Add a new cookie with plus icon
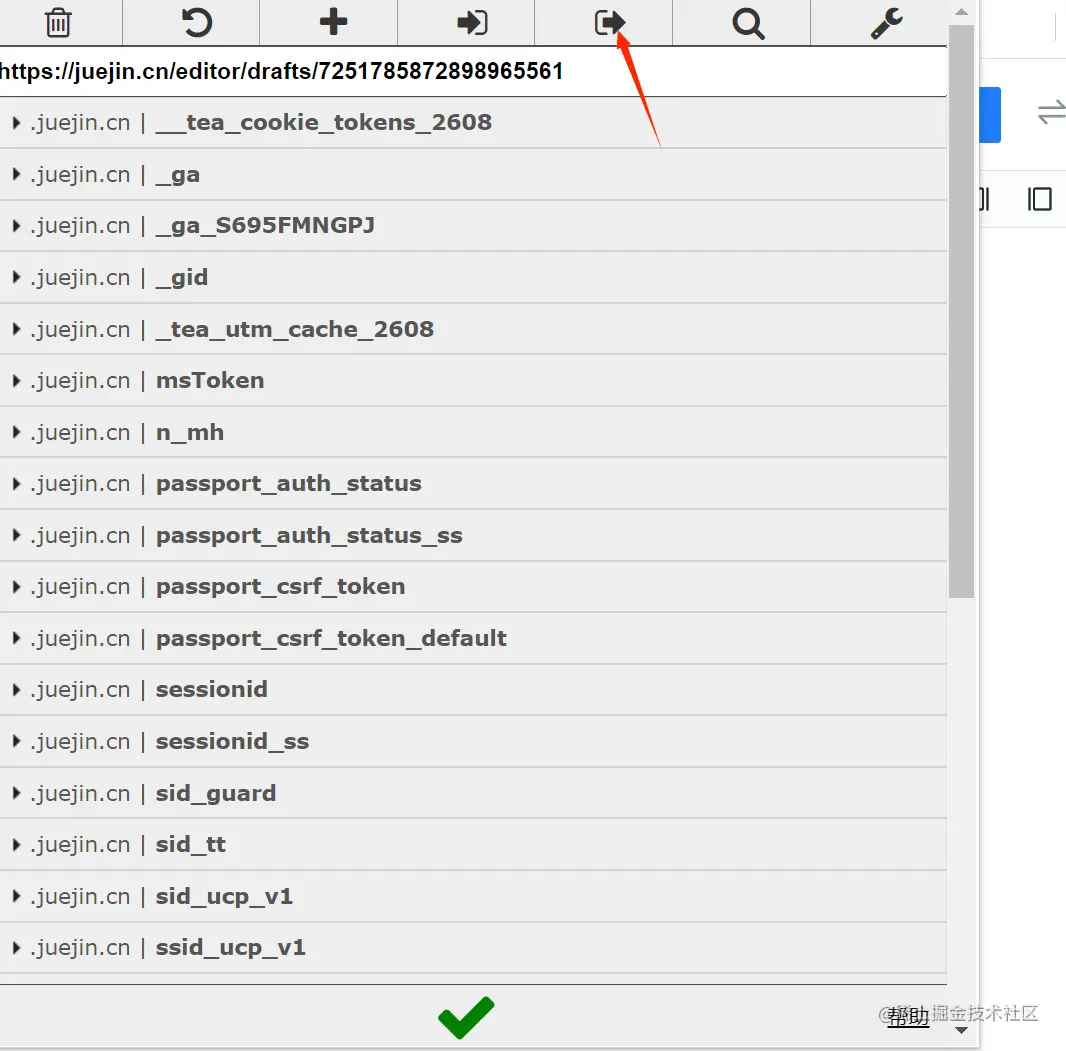 pyautogui.click(x=333, y=22)
